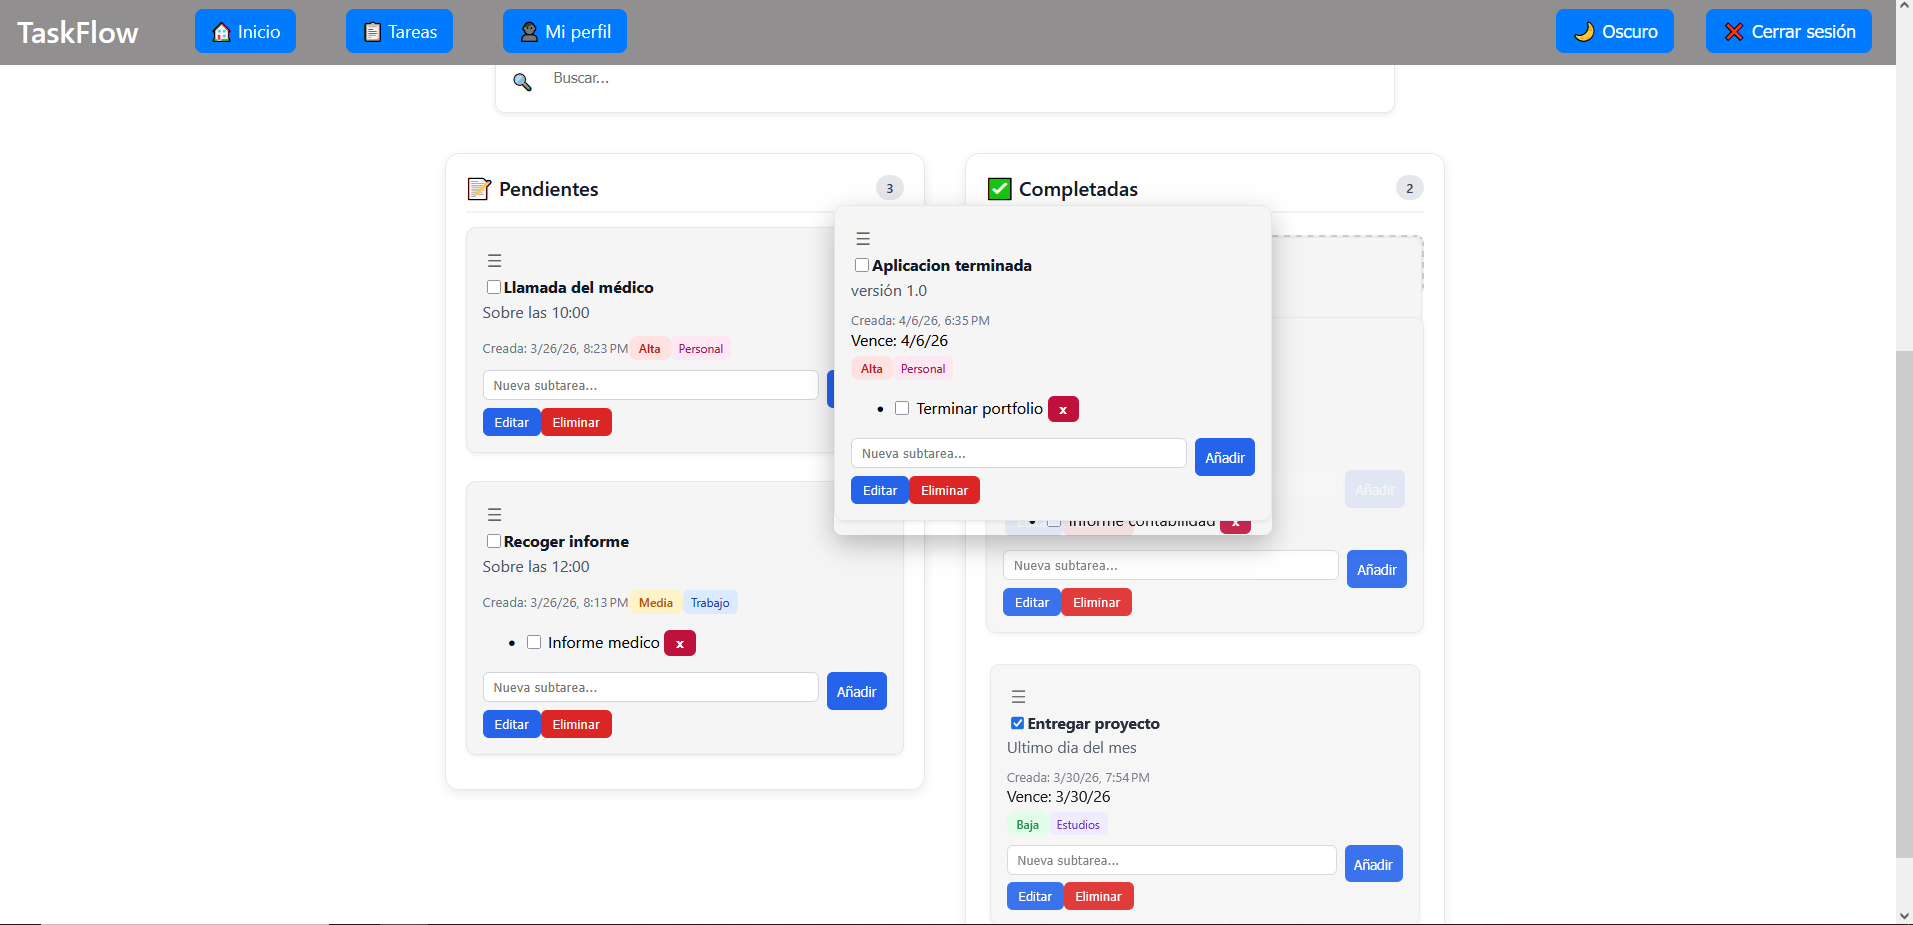The image size is (1913, 925).
Task: Delete Informe medico subtask using x button
Action: pos(680,644)
